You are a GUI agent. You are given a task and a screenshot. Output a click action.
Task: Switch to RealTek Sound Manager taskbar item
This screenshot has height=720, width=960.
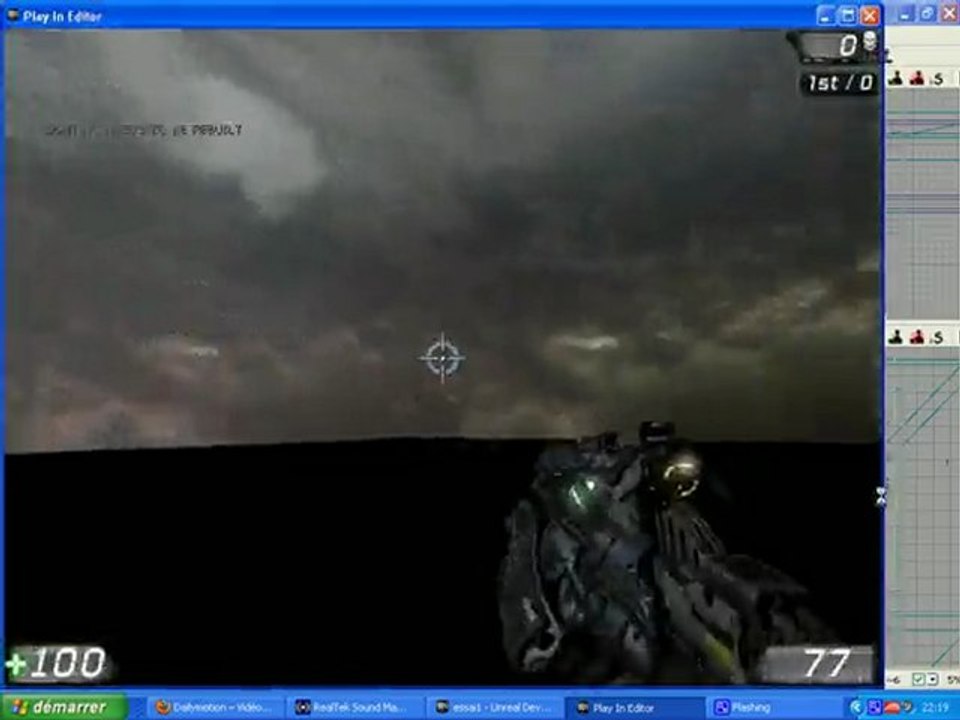click(x=355, y=708)
